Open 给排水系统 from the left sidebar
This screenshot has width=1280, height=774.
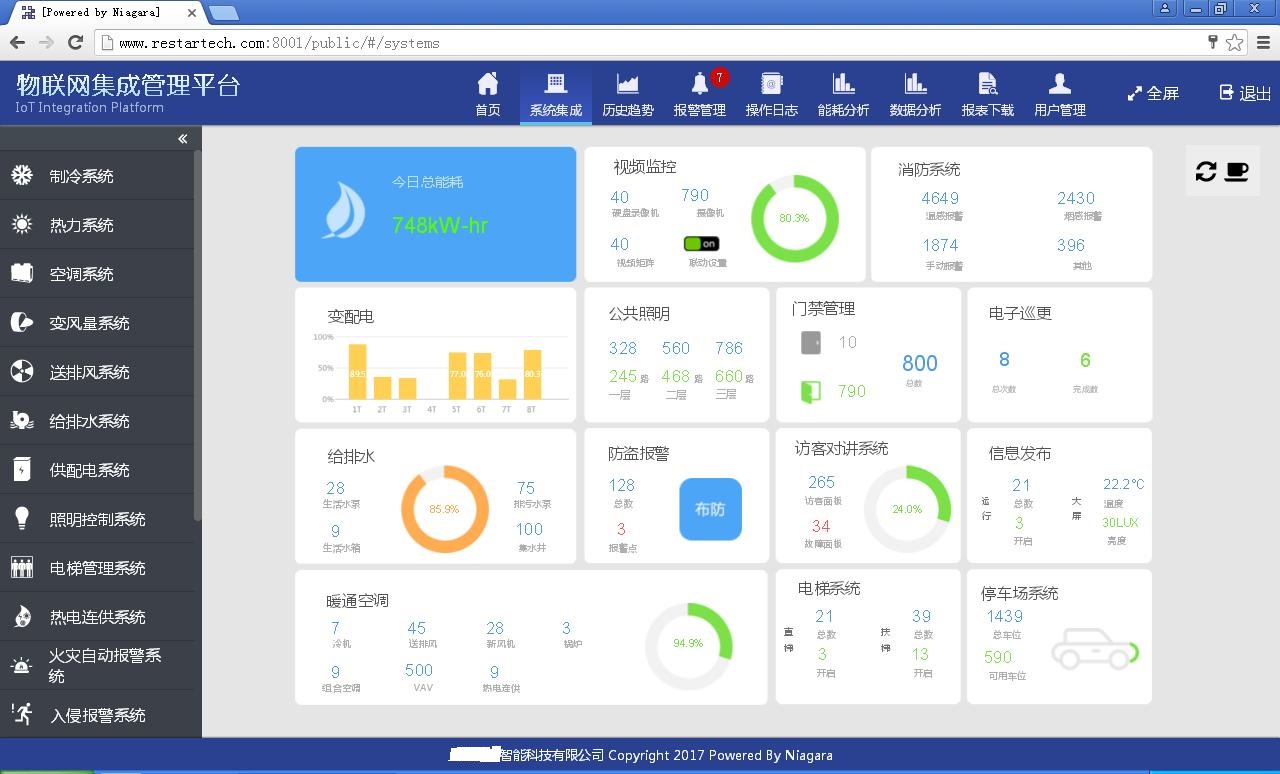point(80,420)
